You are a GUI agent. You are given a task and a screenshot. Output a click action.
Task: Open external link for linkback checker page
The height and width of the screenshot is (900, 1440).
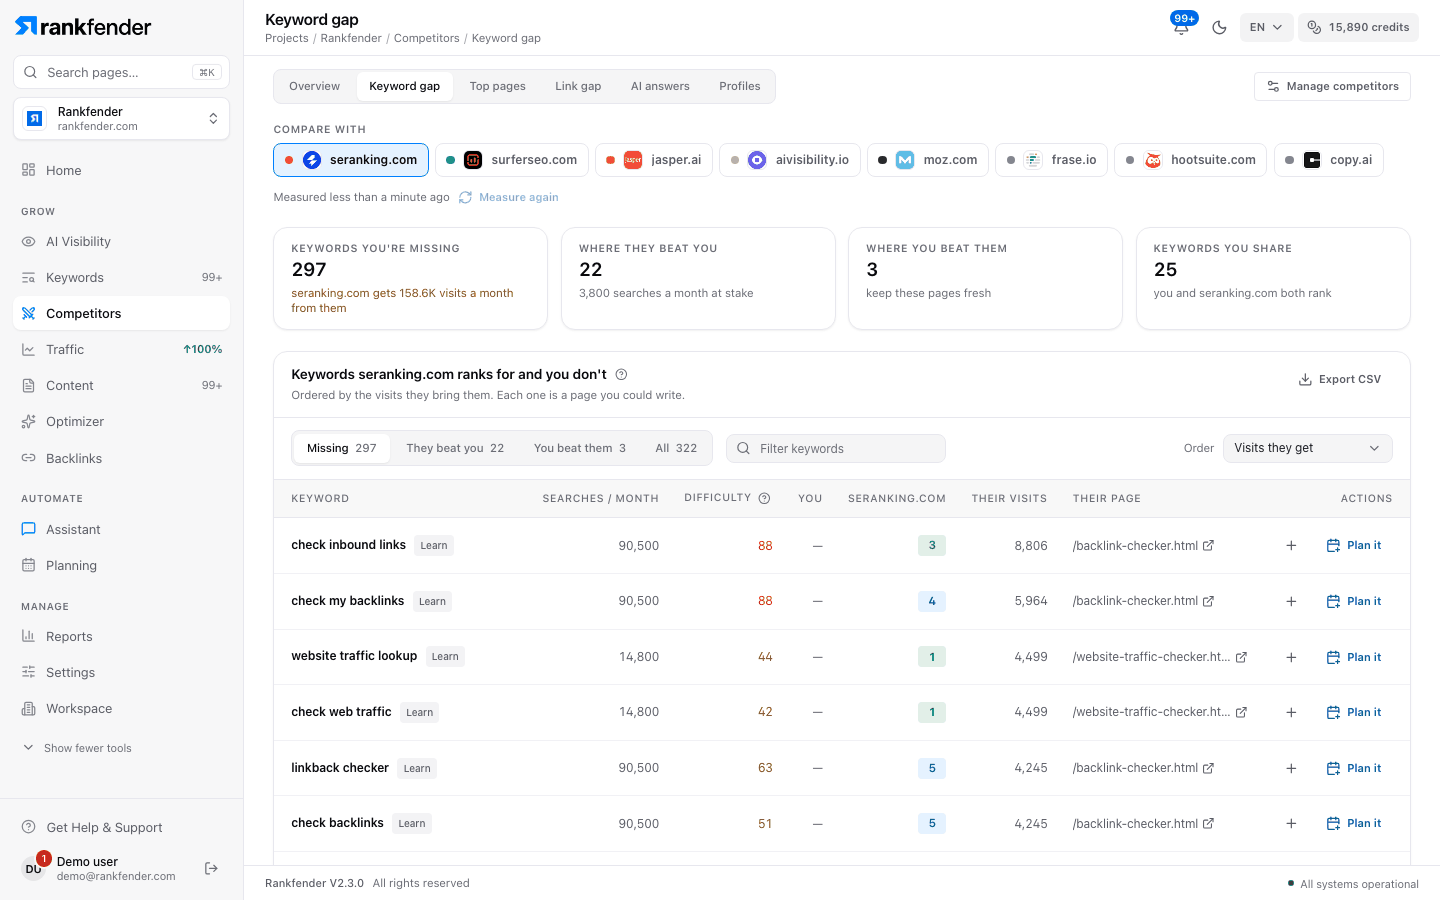tap(1208, 768)
